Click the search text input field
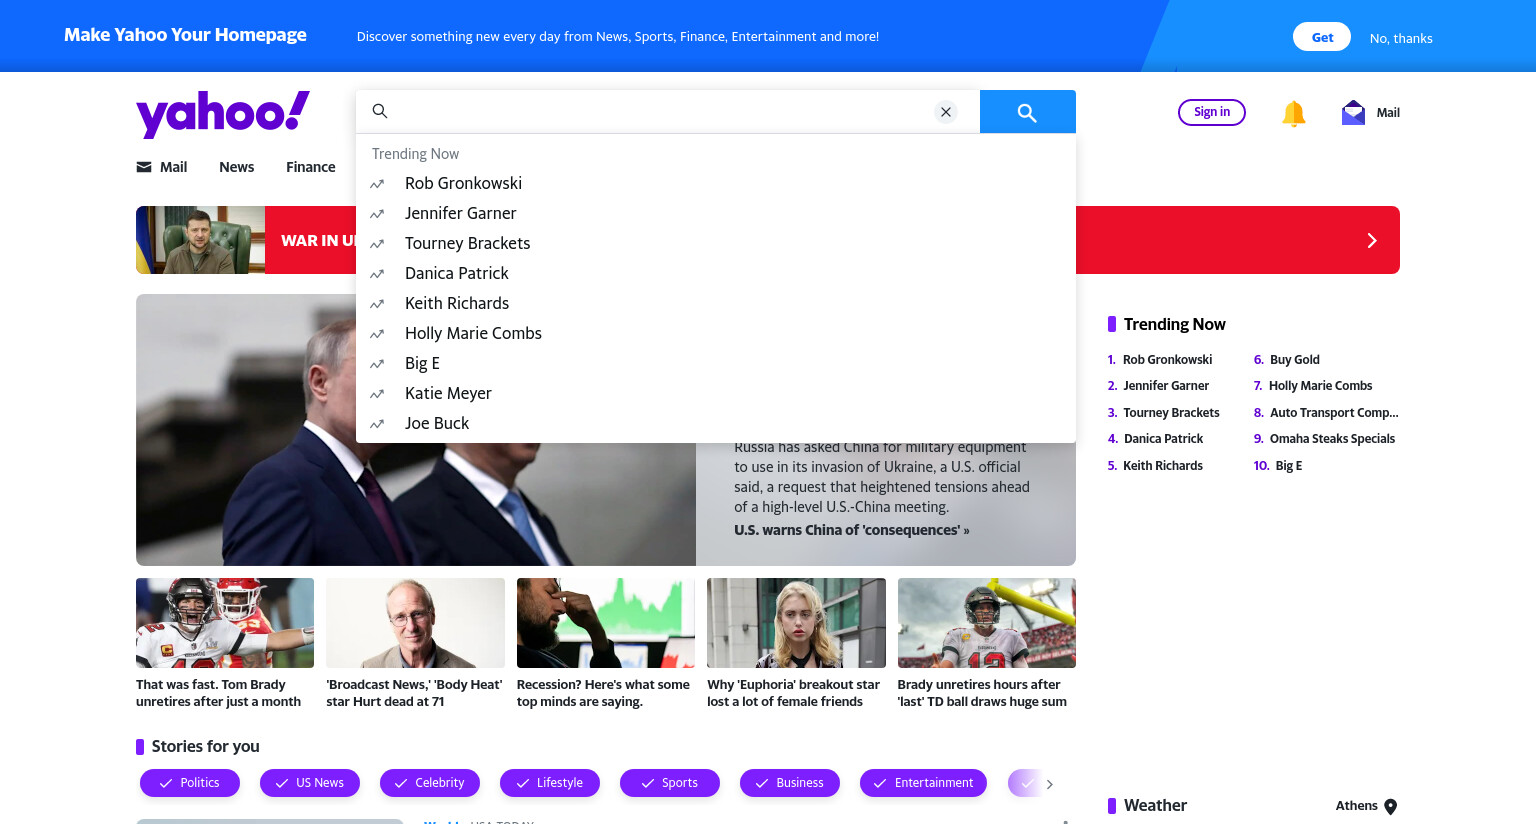The height and width of the screenshot is (824, 1536). click(x=660, y=112)
